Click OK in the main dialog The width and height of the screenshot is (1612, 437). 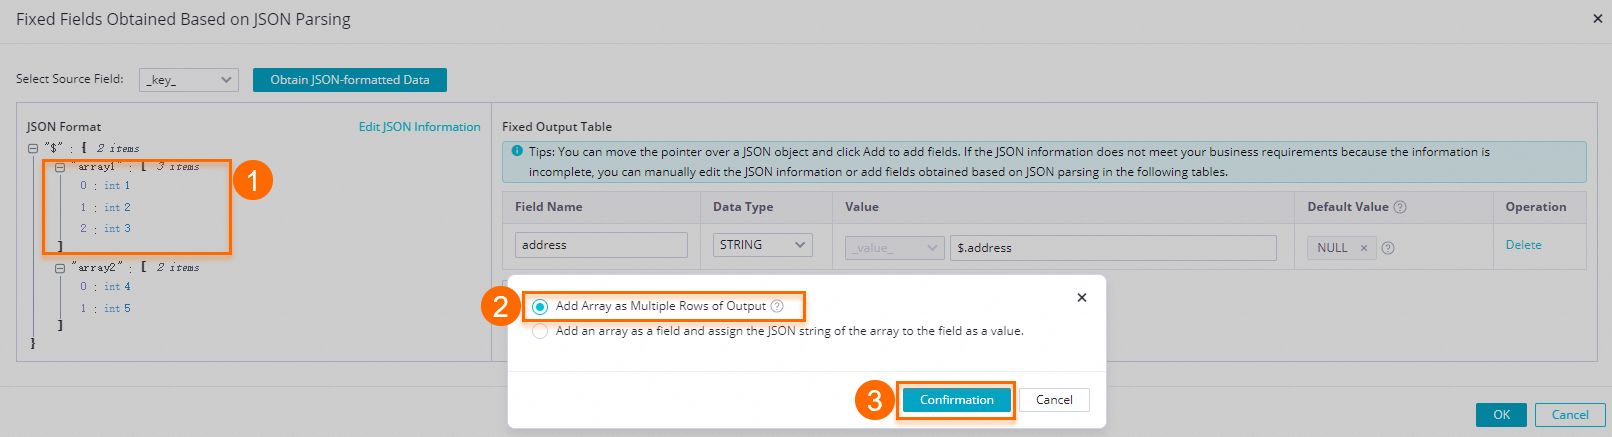coord(1501,415)
